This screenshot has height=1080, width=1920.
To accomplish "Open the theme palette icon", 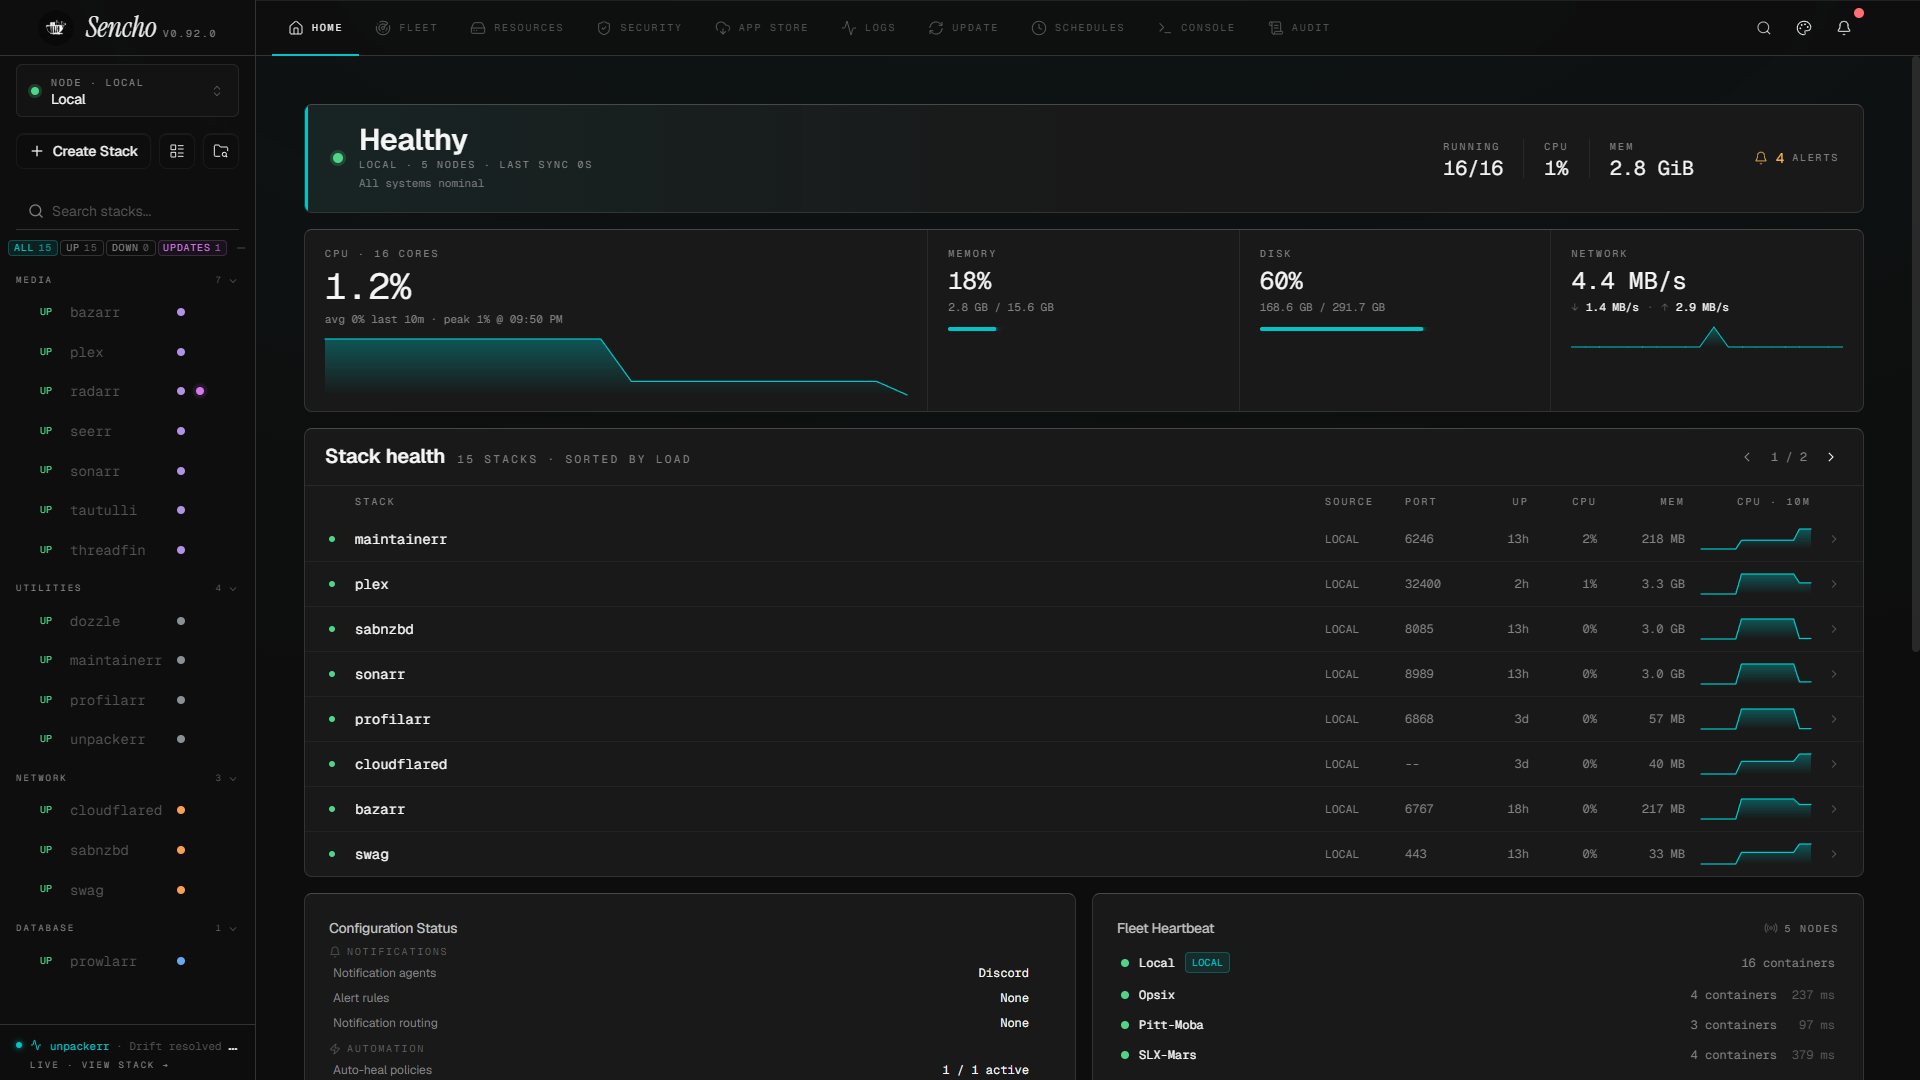I will coord(1804,28).
